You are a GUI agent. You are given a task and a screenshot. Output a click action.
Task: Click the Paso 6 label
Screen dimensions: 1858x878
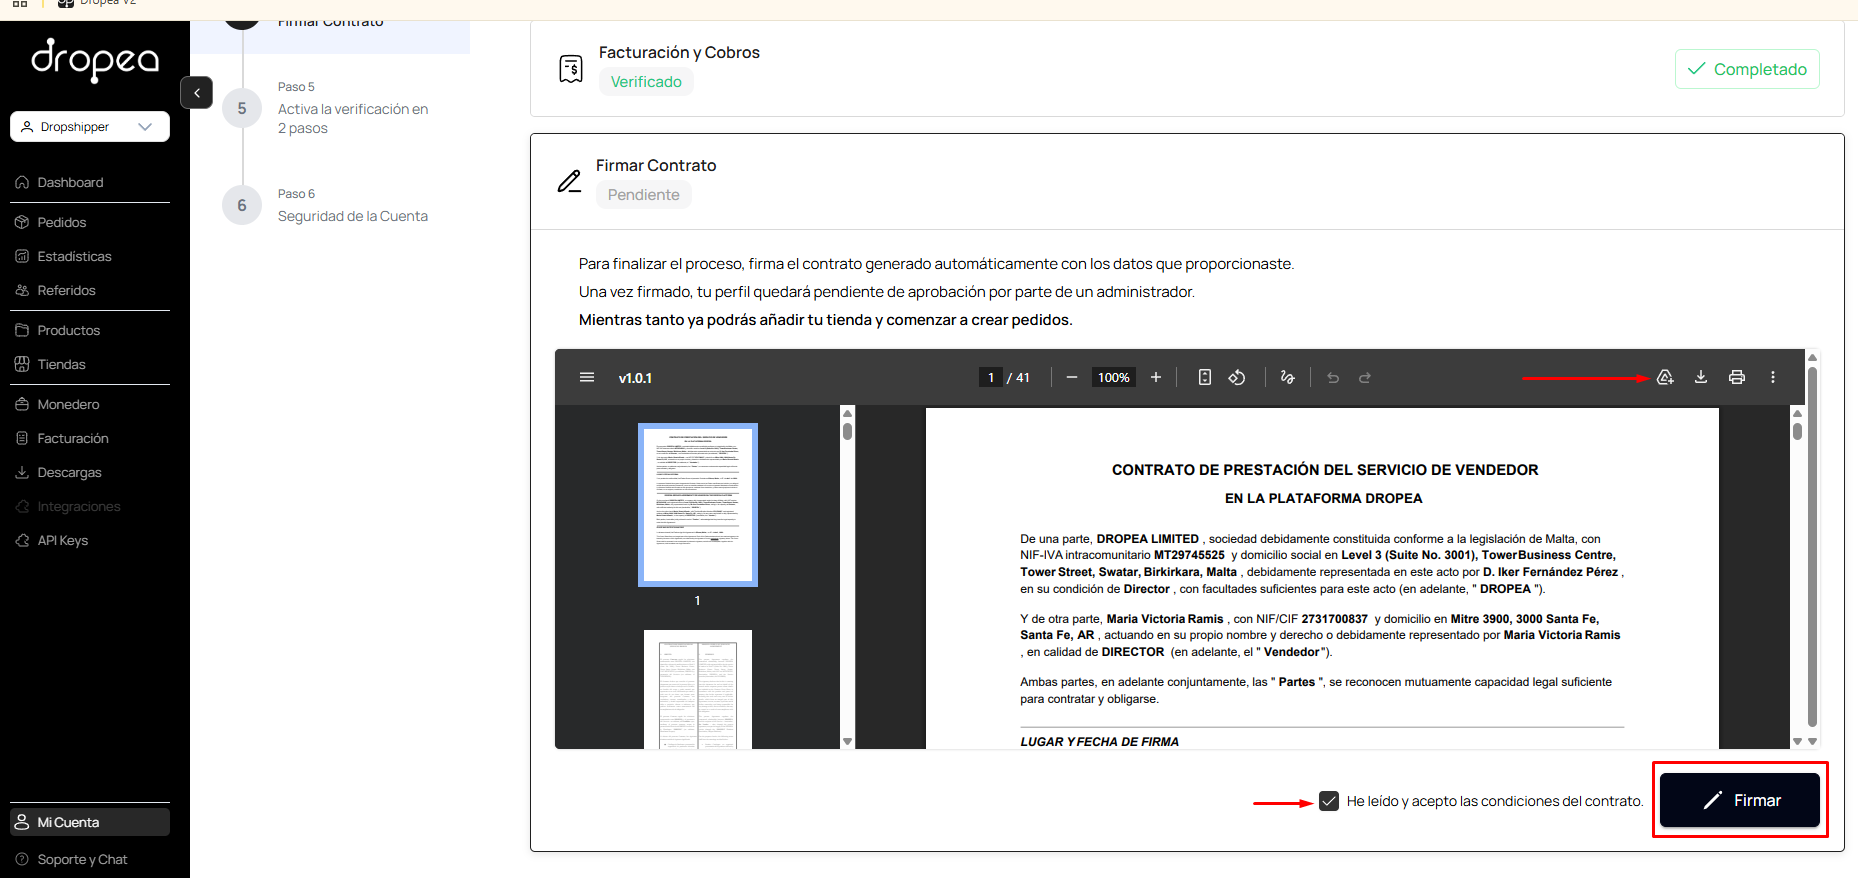tap(296, 194)
